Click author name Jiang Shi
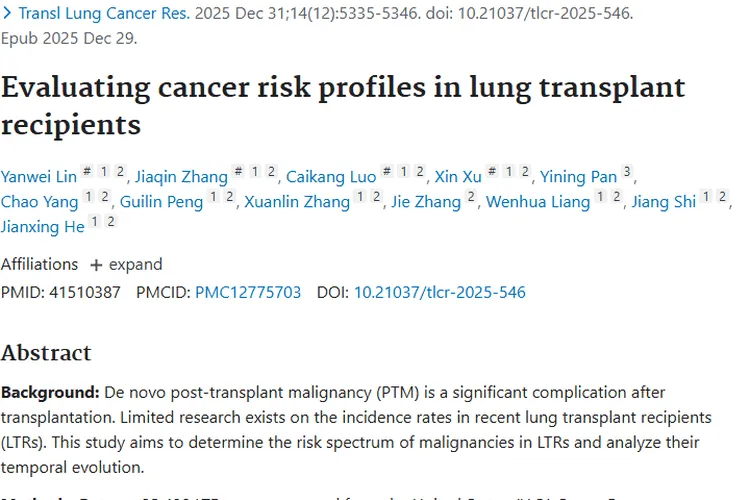Screen dimensions: 750x500 664,202
